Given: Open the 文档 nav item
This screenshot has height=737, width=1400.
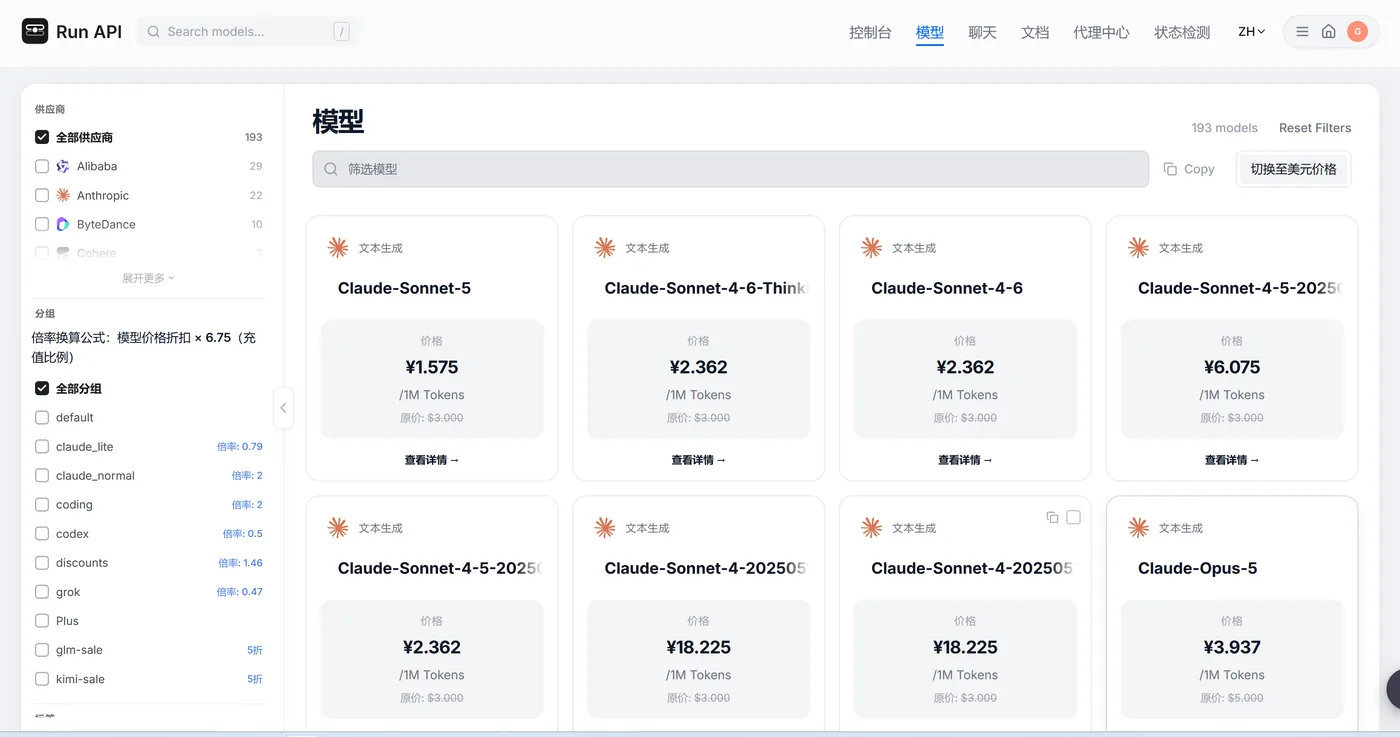Looking at the screenshot, I should click(x=1035, y=32).
